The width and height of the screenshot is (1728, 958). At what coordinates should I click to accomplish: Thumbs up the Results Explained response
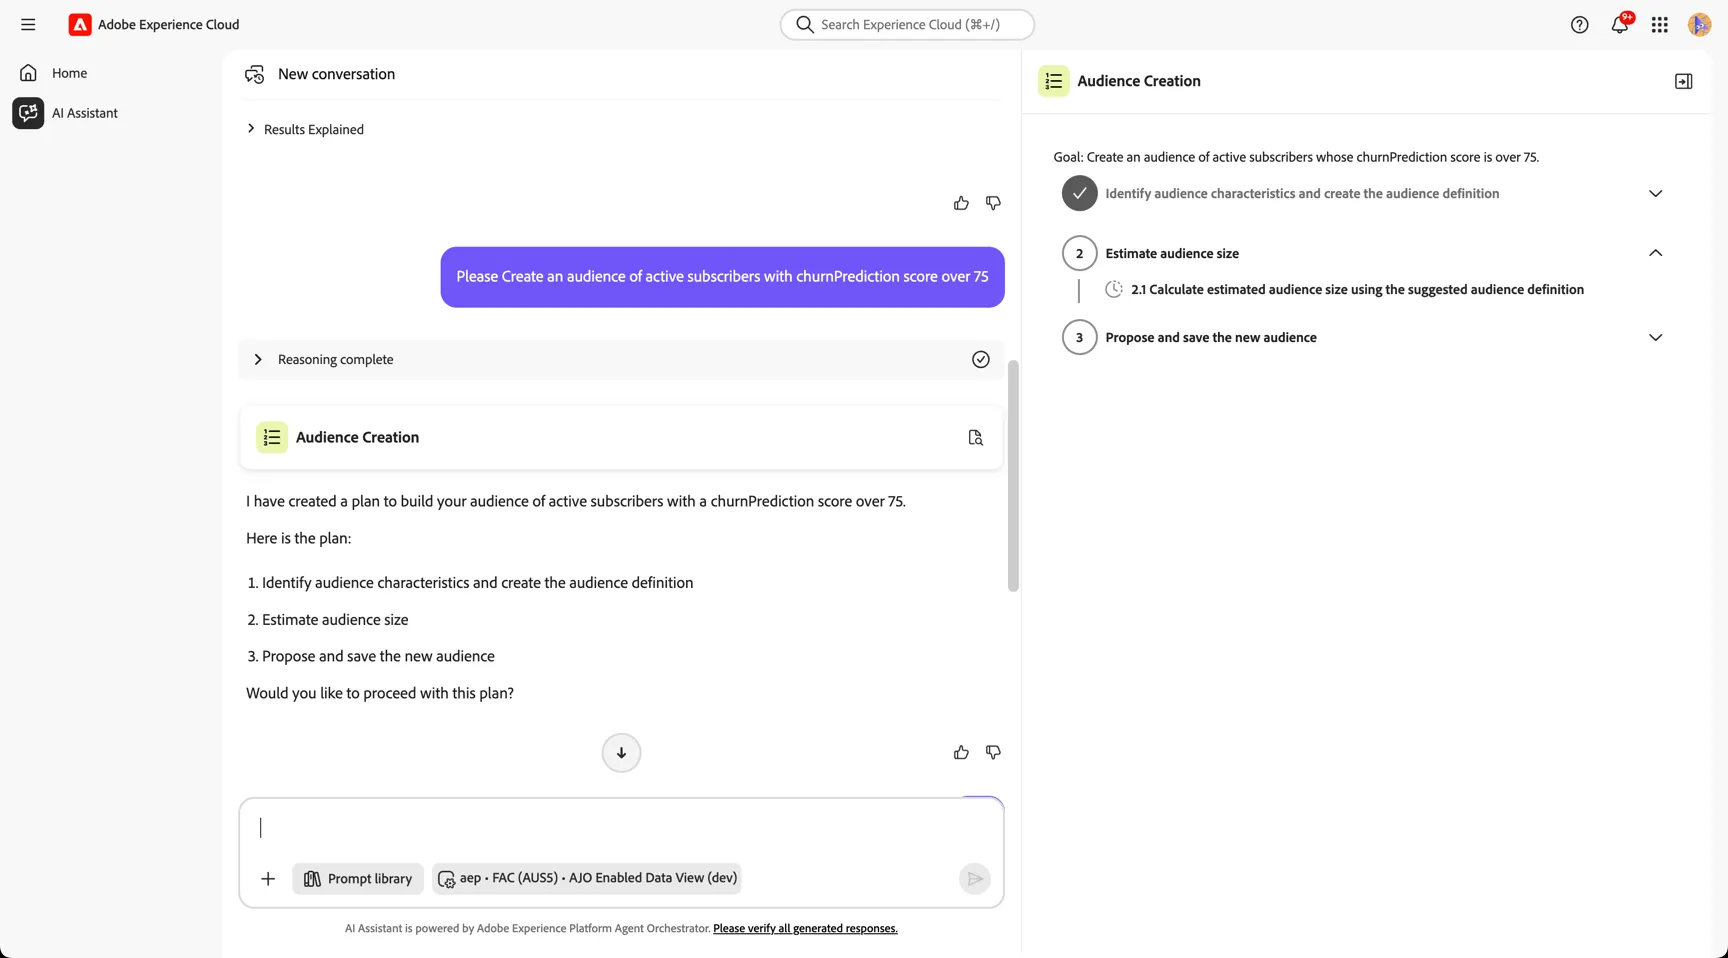[961, 203]
